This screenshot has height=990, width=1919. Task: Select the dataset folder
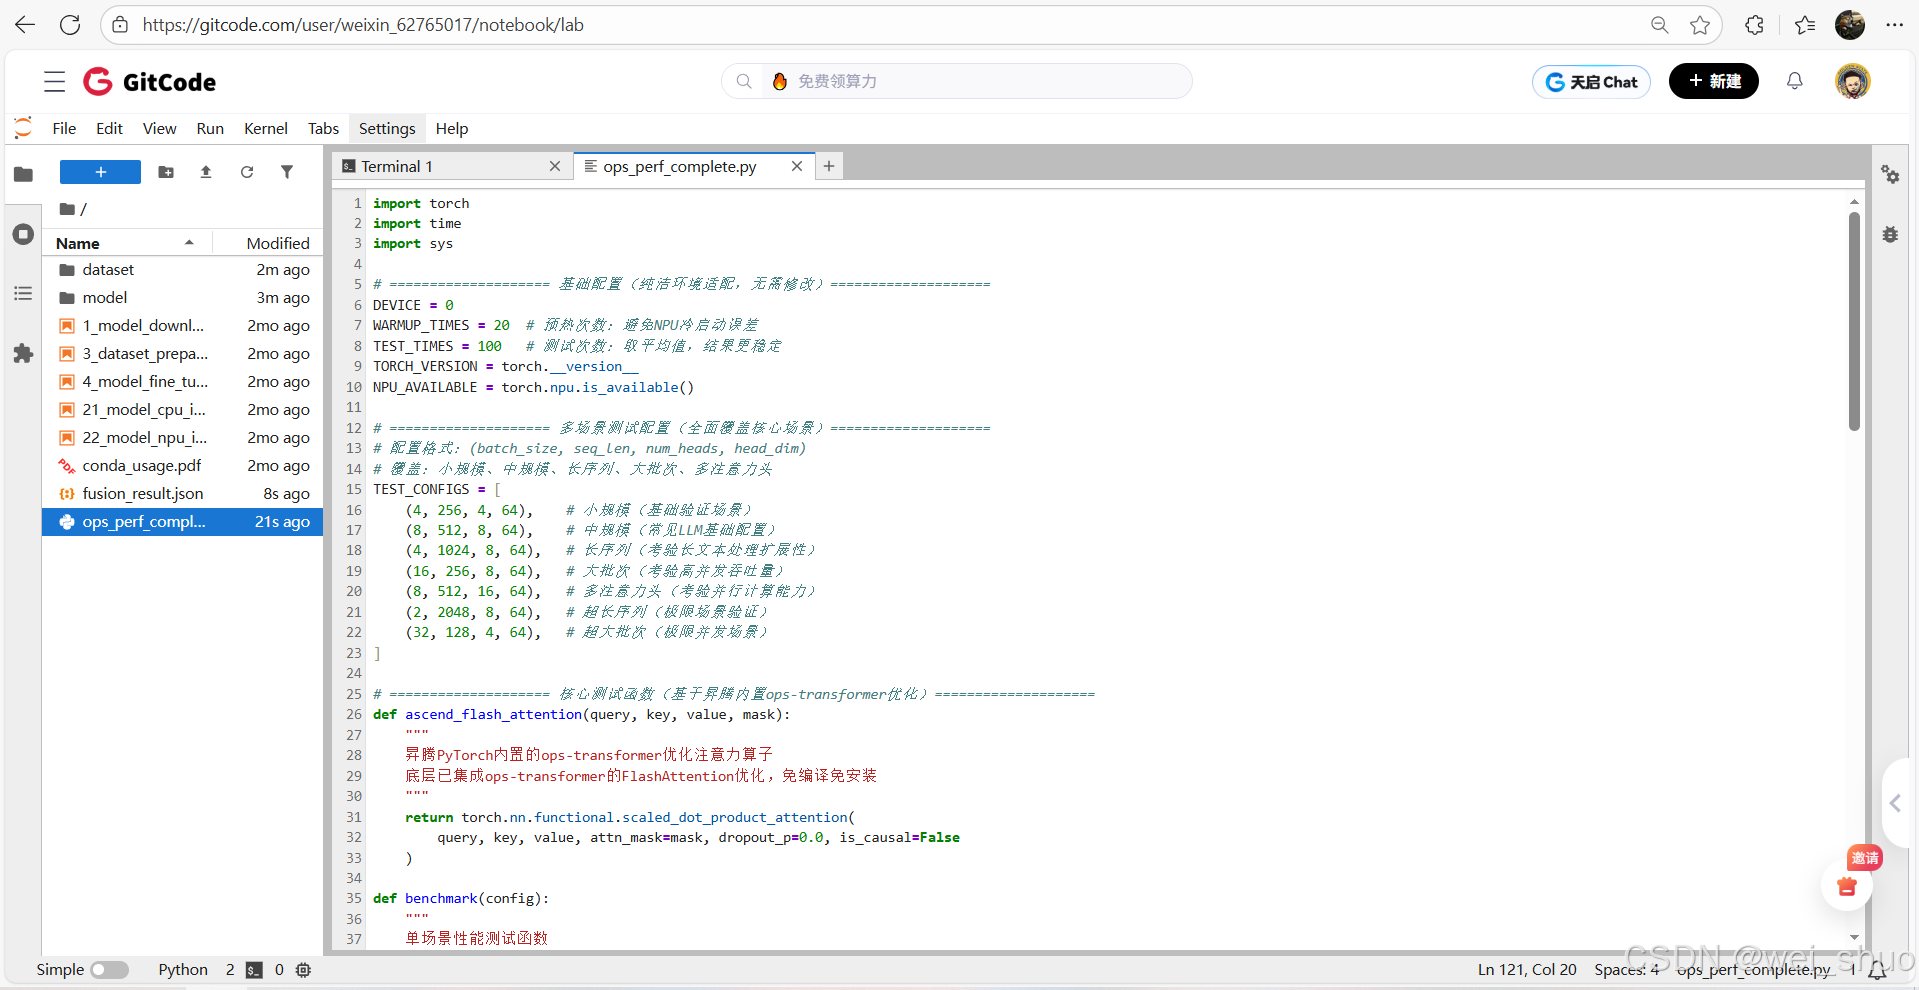click(183, 270)
